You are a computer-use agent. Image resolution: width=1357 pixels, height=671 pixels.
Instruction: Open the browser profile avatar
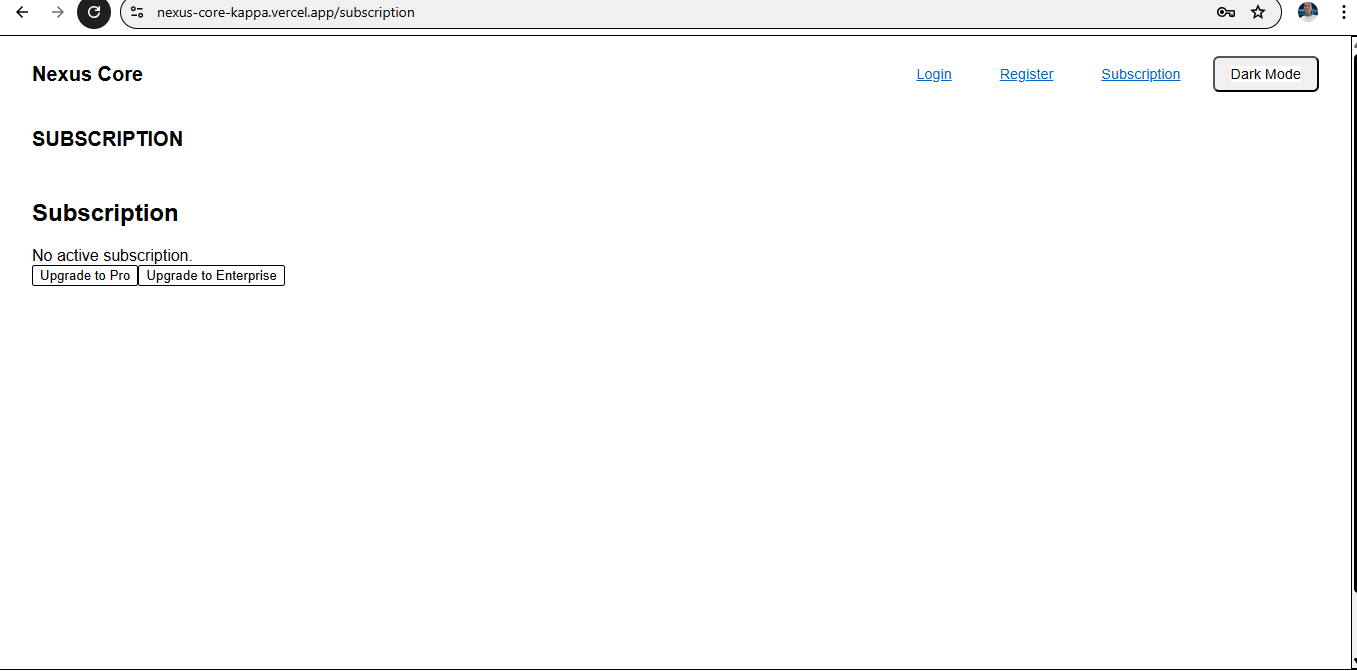click(x=1307, y=13)
